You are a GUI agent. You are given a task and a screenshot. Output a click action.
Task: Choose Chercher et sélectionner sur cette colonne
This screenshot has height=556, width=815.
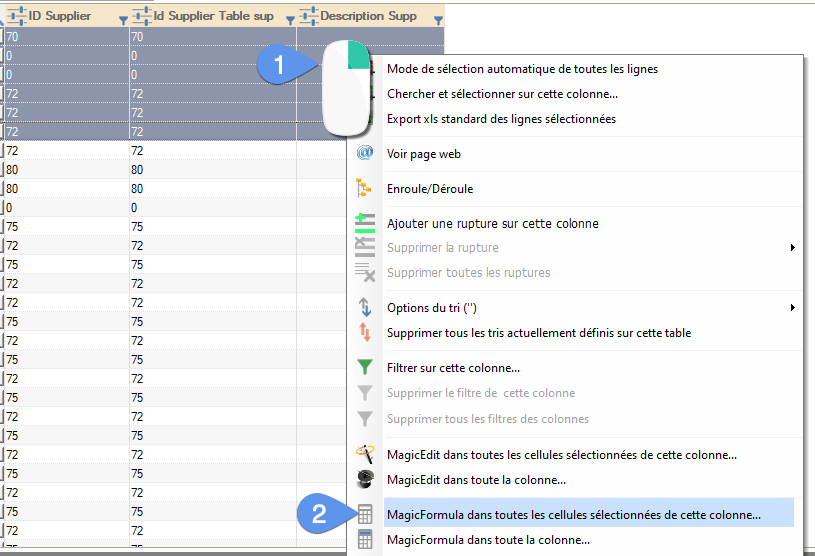click(502, 94)
